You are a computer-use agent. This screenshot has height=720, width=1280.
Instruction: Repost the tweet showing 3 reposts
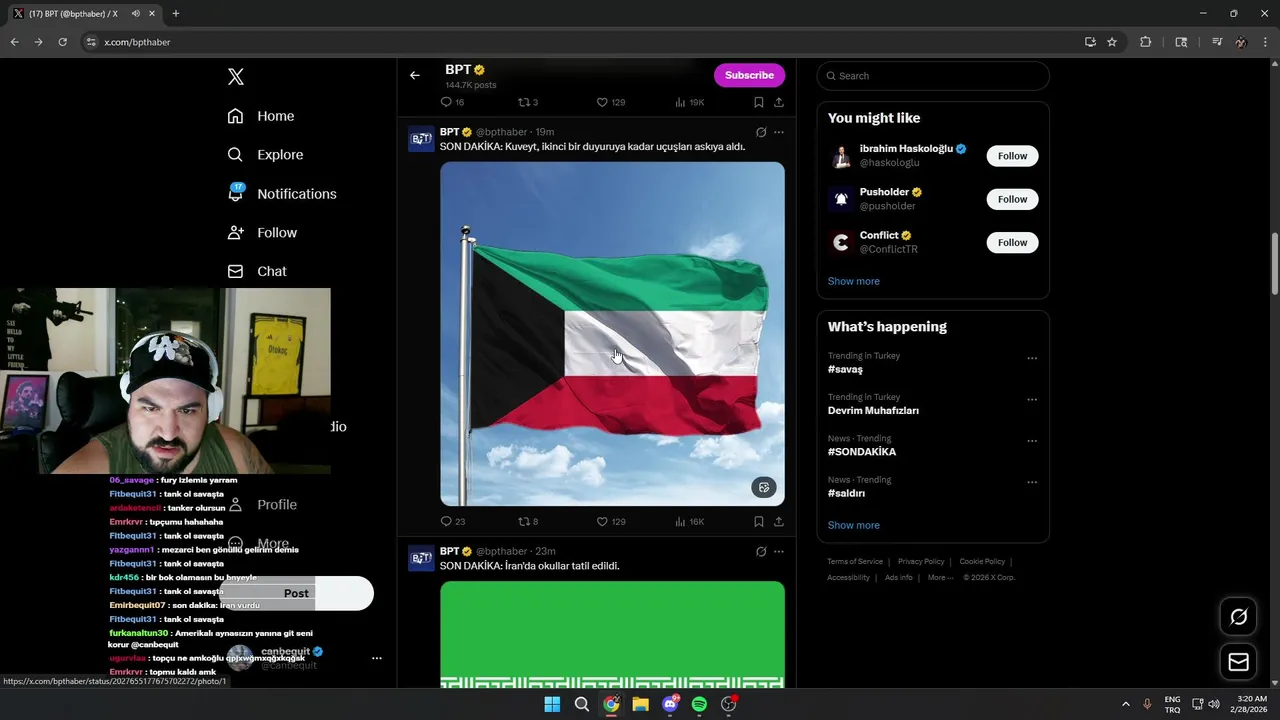pos(528,102)
